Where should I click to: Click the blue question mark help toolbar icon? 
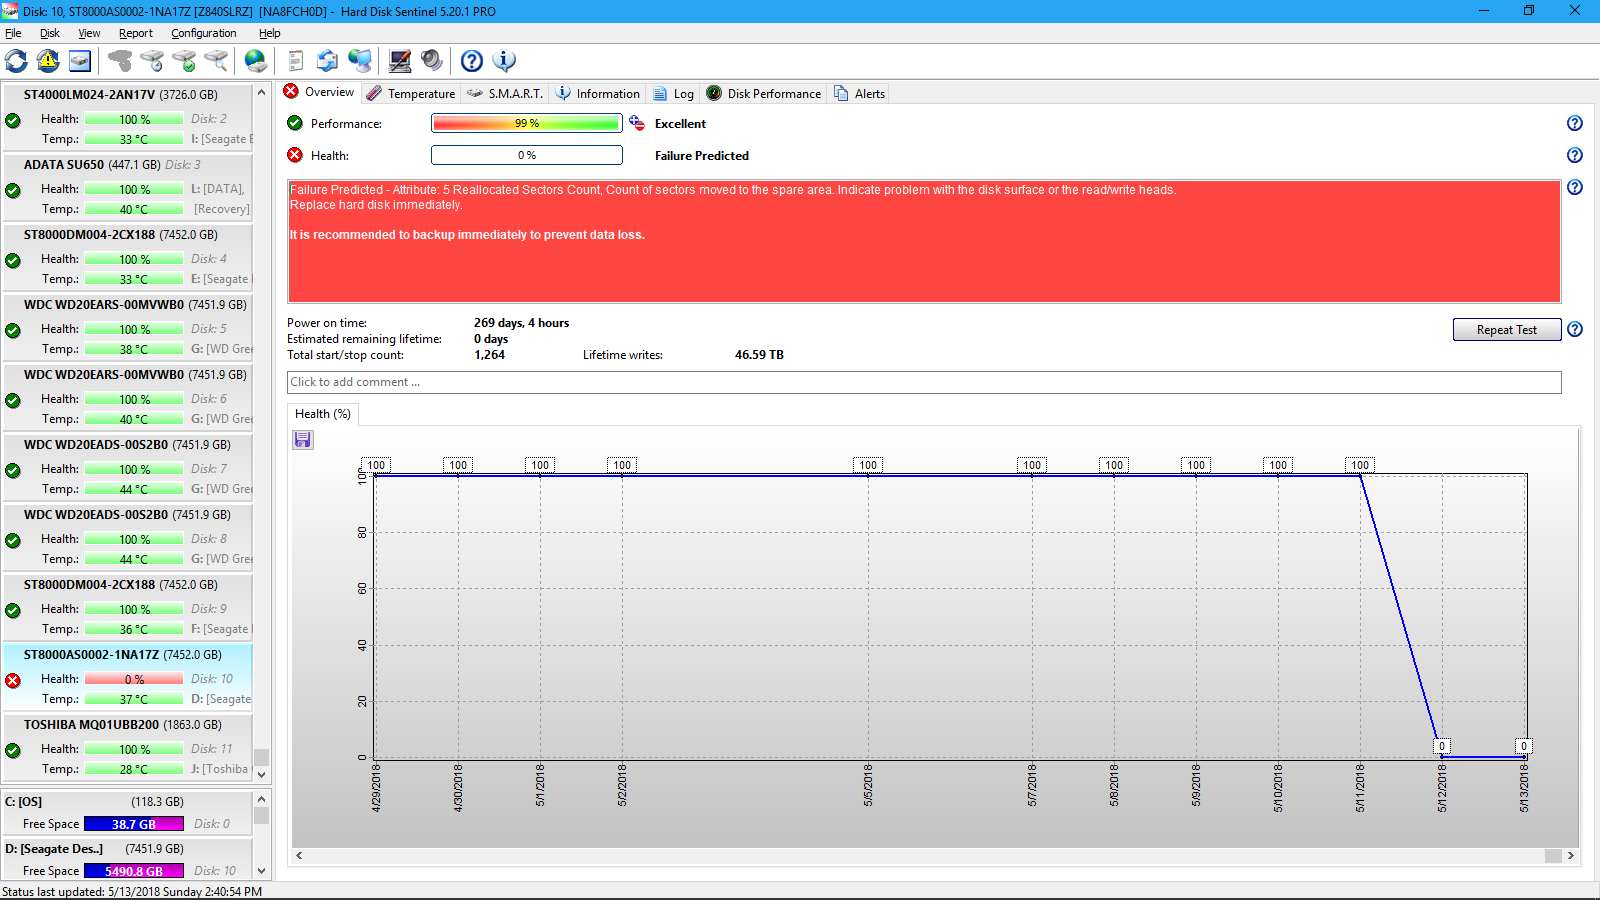pos(472,61)
